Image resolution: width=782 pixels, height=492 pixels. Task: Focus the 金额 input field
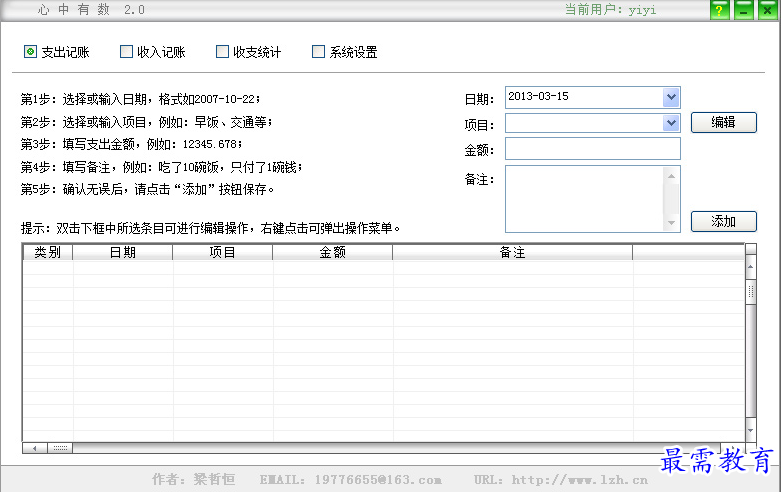tap(592, 149)
